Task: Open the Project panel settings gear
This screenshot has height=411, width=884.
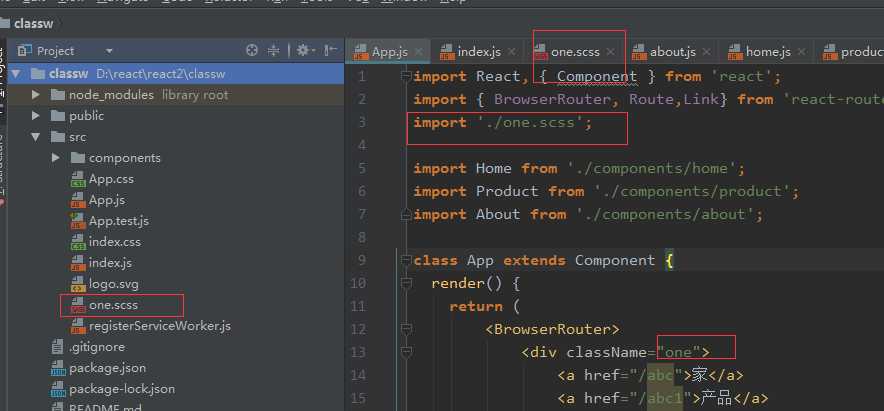Action: (301, 50)
